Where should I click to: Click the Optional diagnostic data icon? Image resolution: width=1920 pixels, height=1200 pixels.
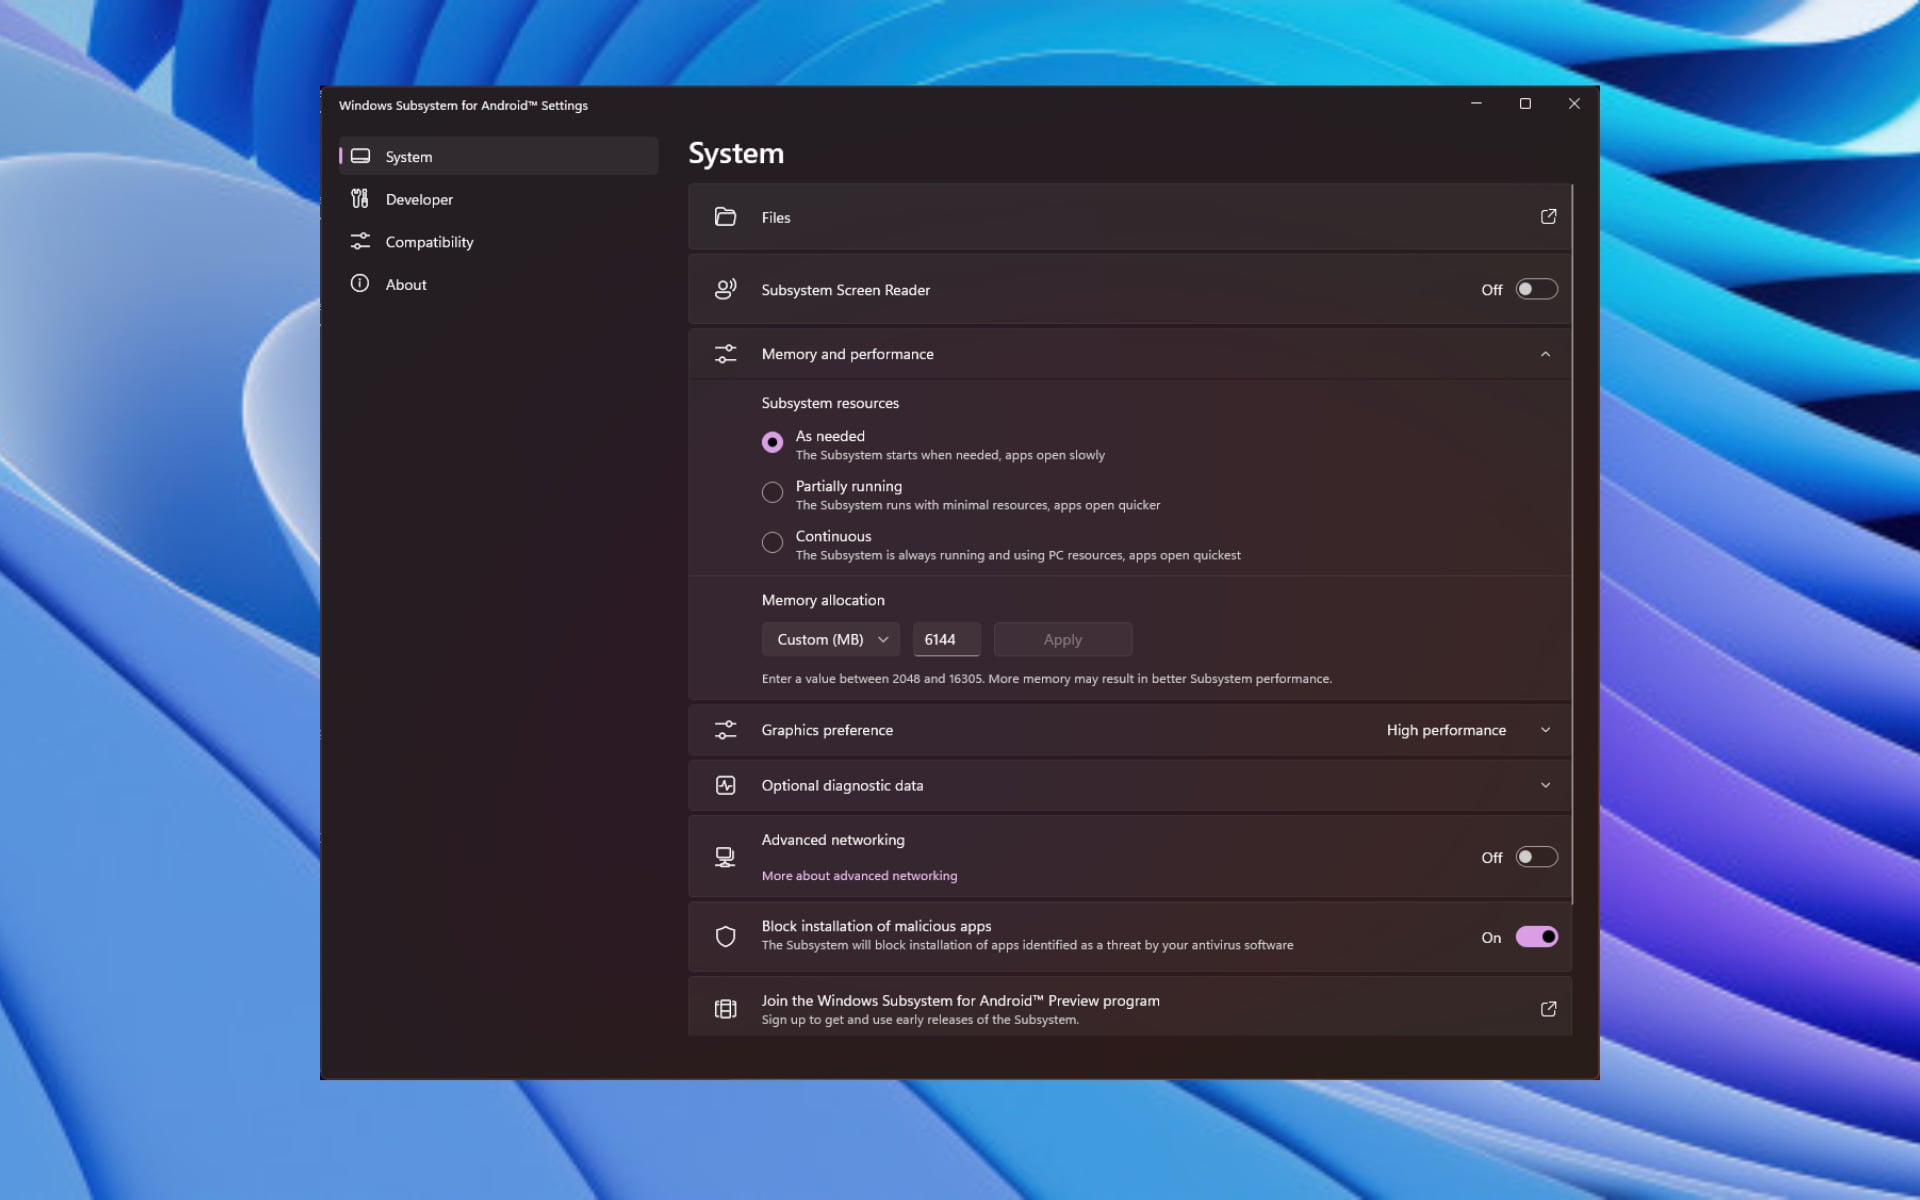pos(725,786)
